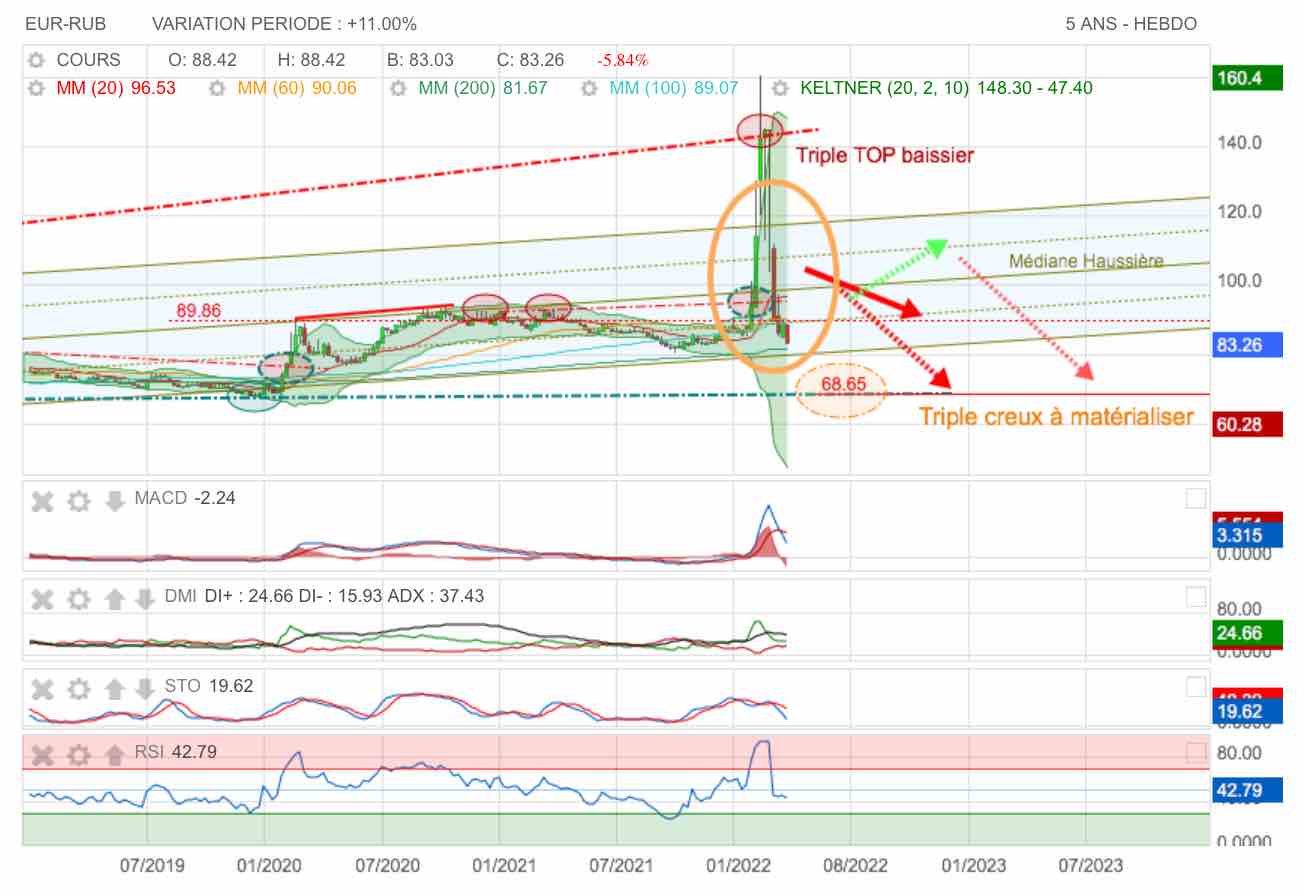Open STO indicator settings gear
The width and height of the screenshot is (1304, 896).
(x=78, y=688)
